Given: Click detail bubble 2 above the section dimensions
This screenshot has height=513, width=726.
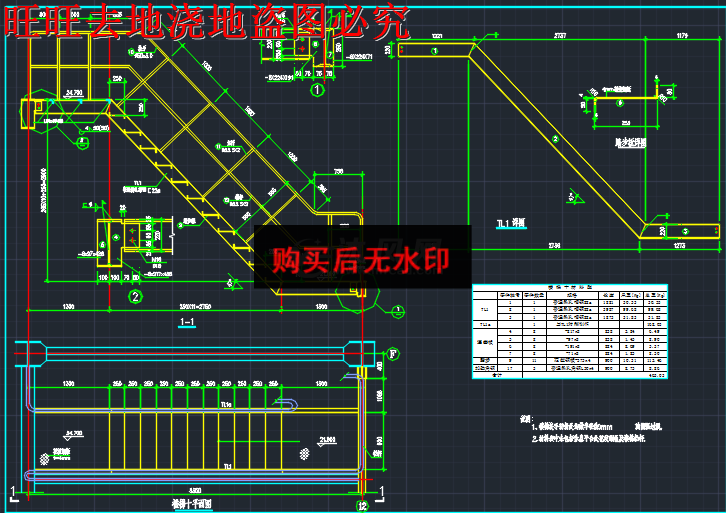Looking at the screenshot, I should click(135, 296).
